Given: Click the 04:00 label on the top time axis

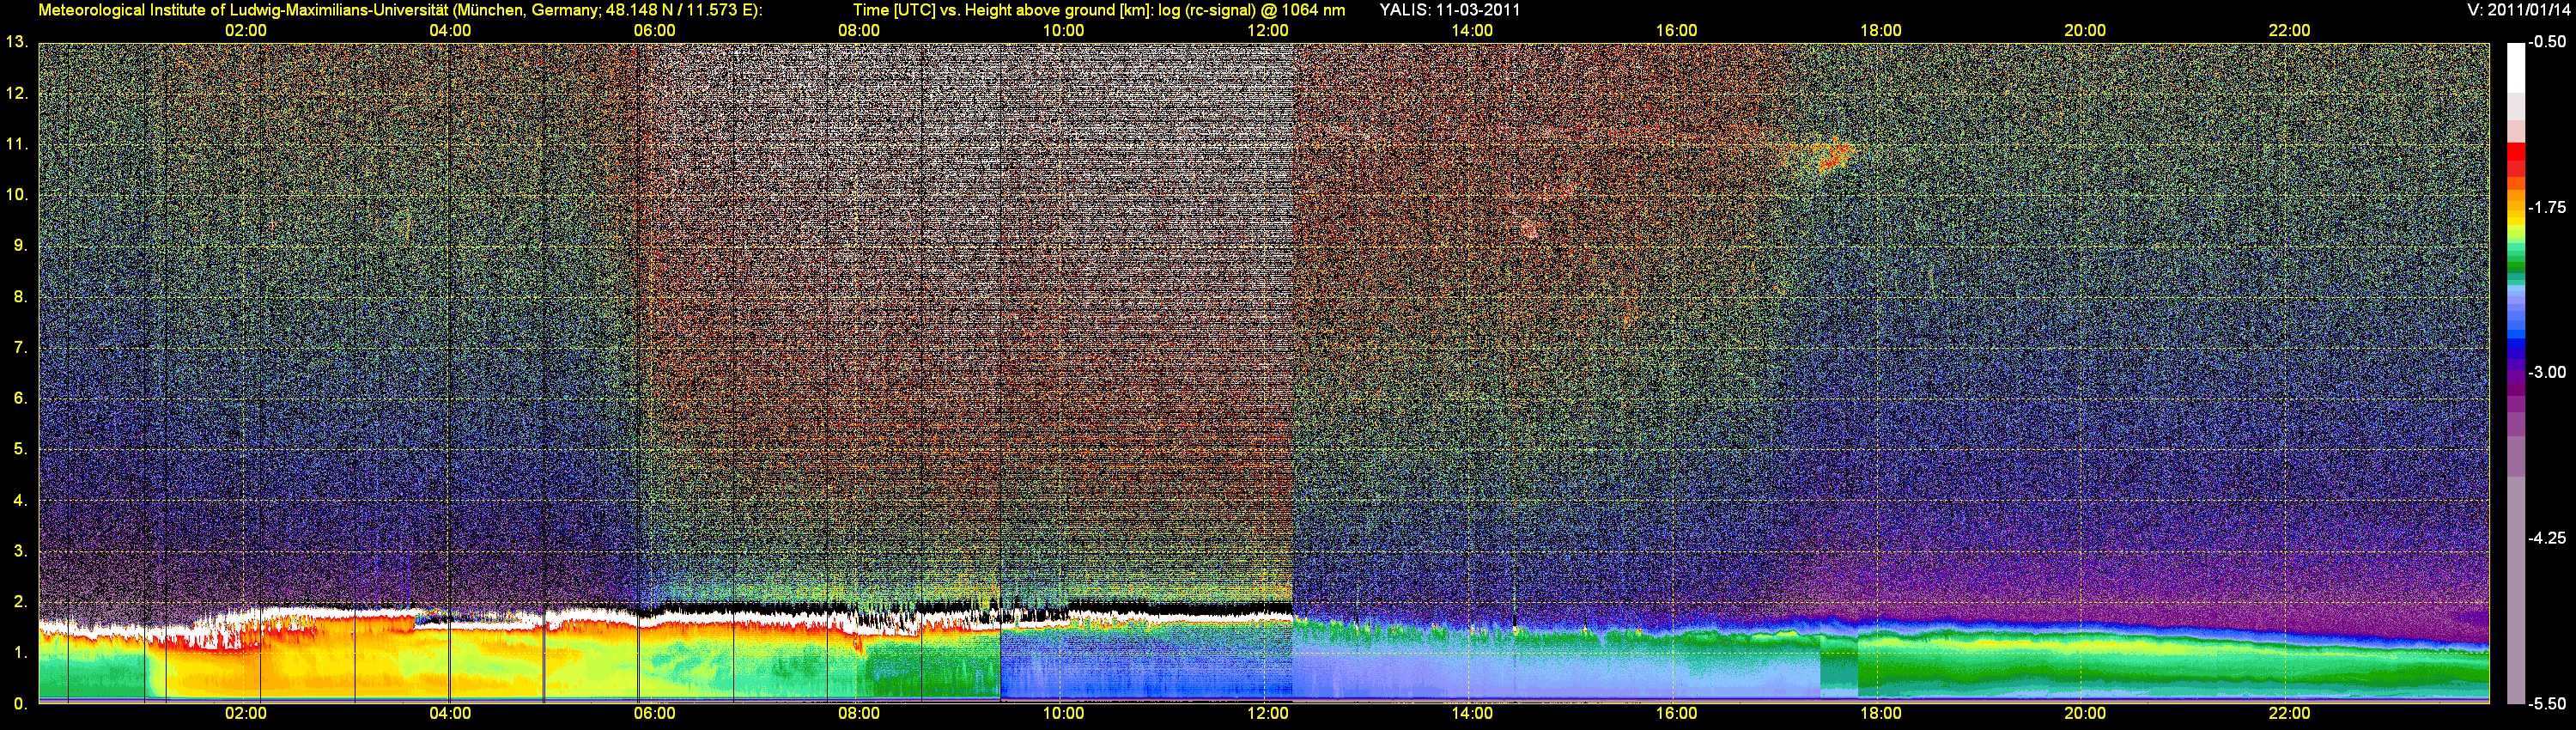Looking at the screenshot, I should point(450,30).
